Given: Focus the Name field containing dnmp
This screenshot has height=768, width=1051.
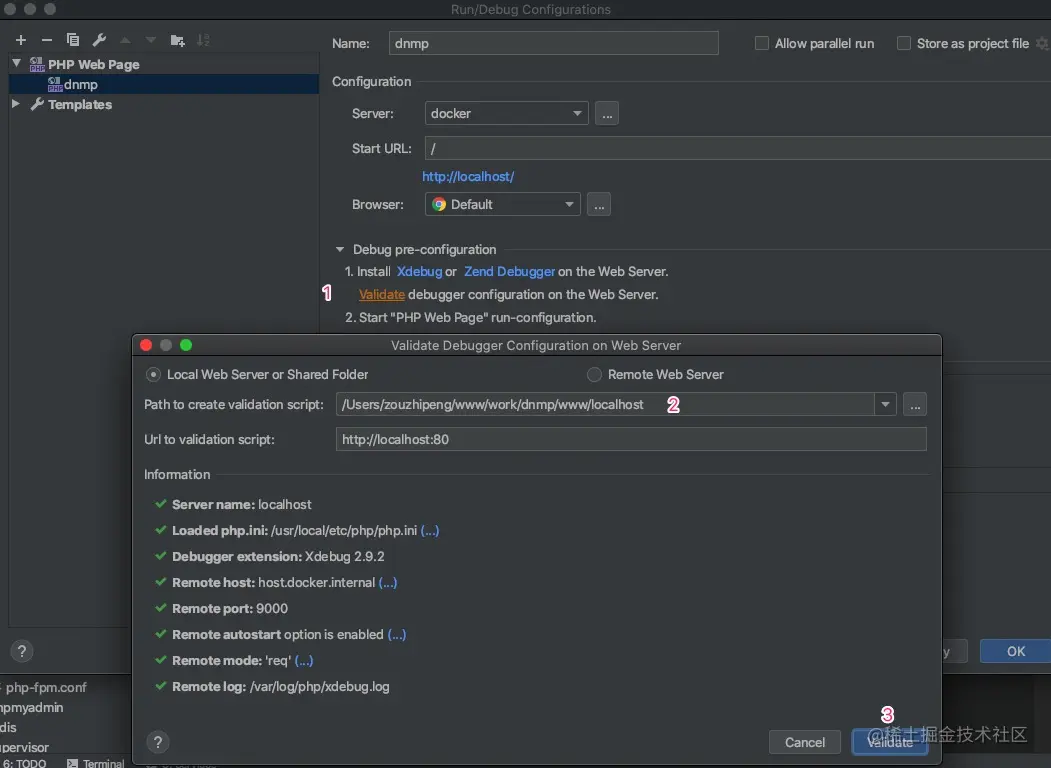Looking at the screenshot, I should [554, 44].
